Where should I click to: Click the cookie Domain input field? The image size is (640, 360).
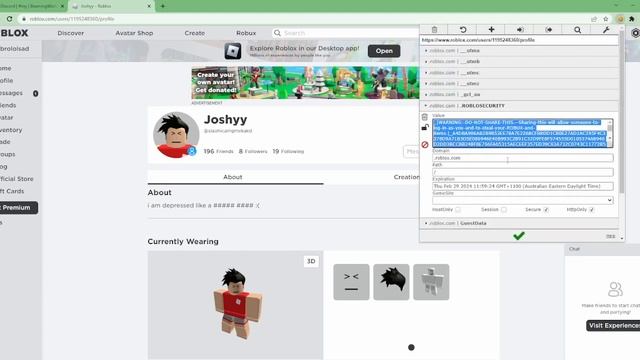tap(522, 158)
